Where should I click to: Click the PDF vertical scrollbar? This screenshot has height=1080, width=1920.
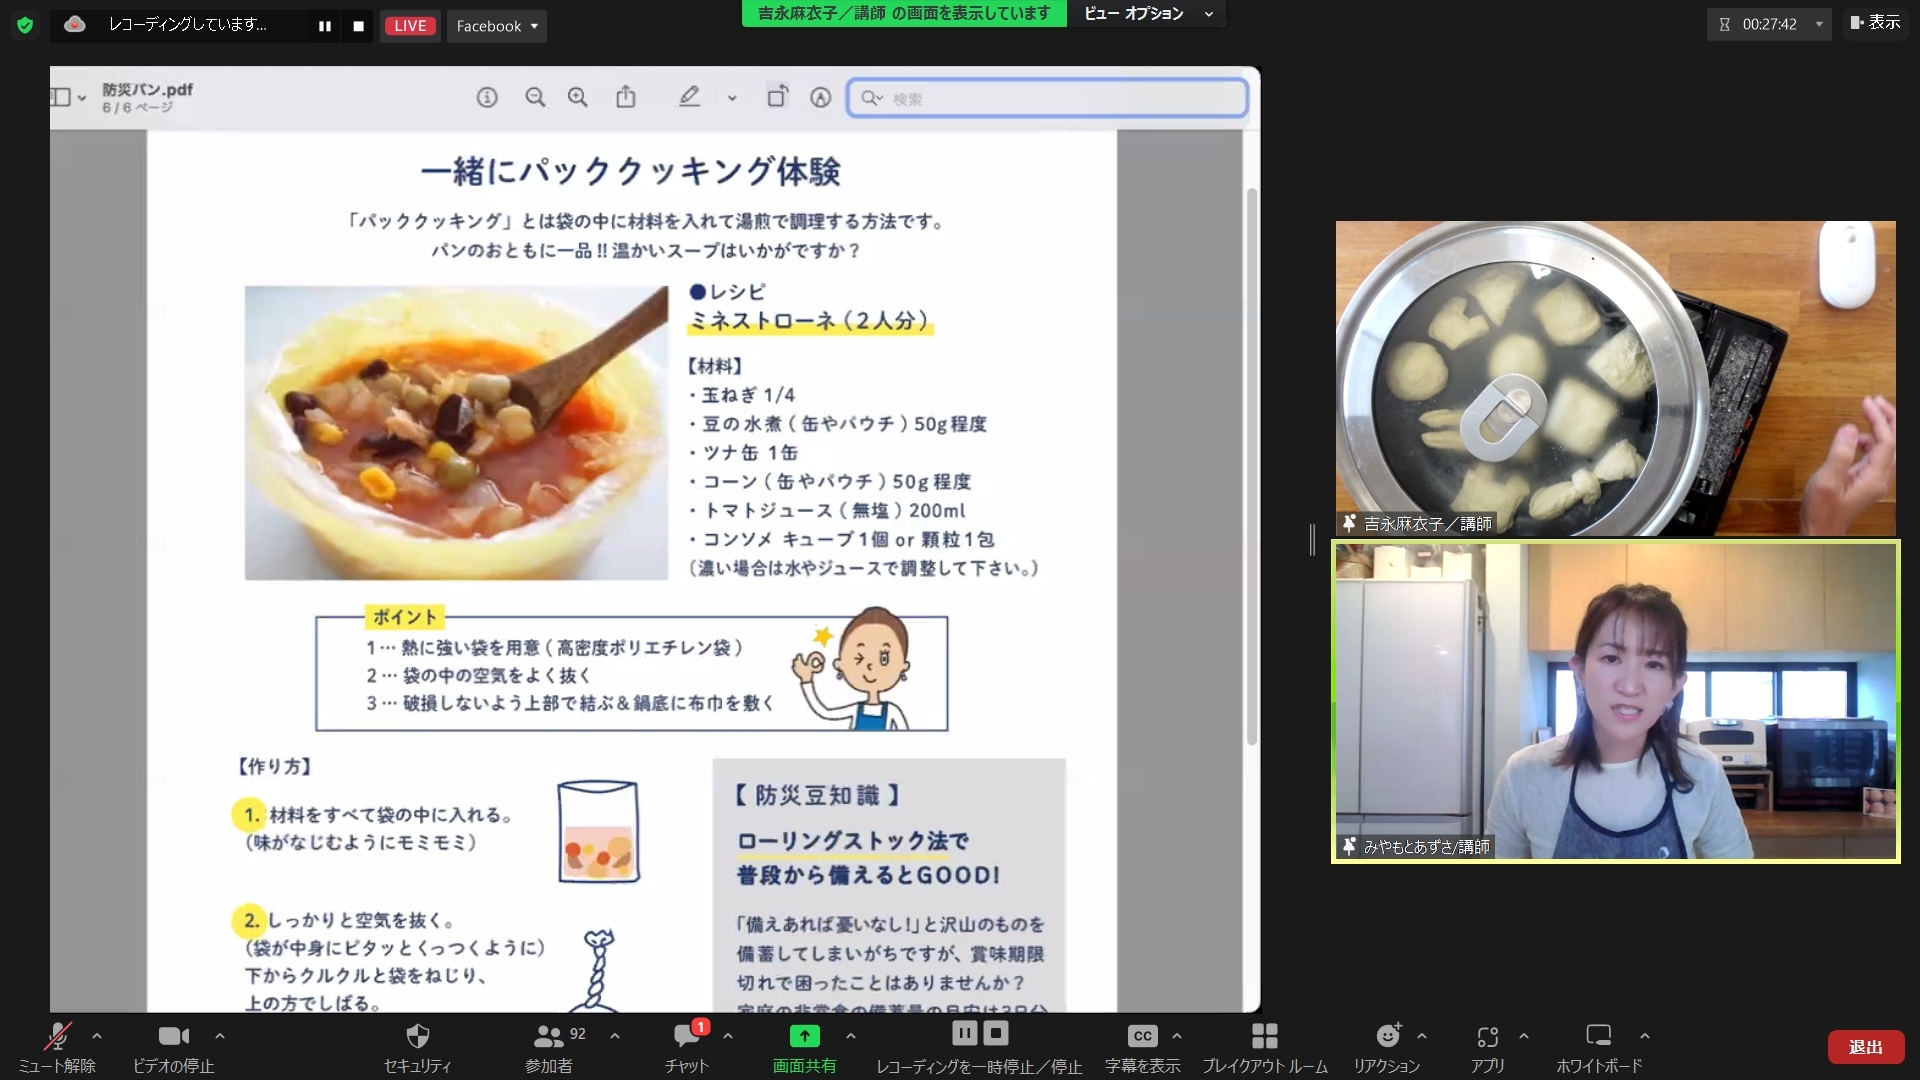point(1251,465)
